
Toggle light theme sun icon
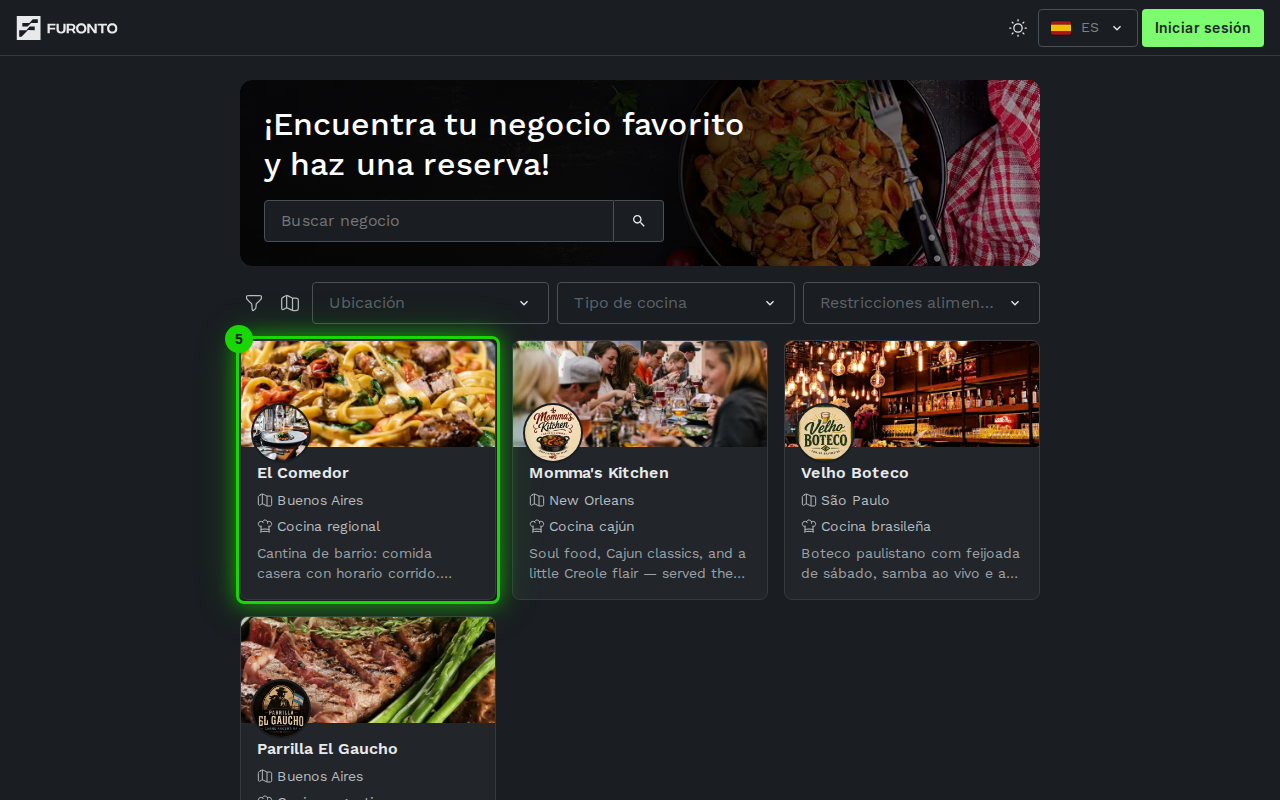point(1018,28)
